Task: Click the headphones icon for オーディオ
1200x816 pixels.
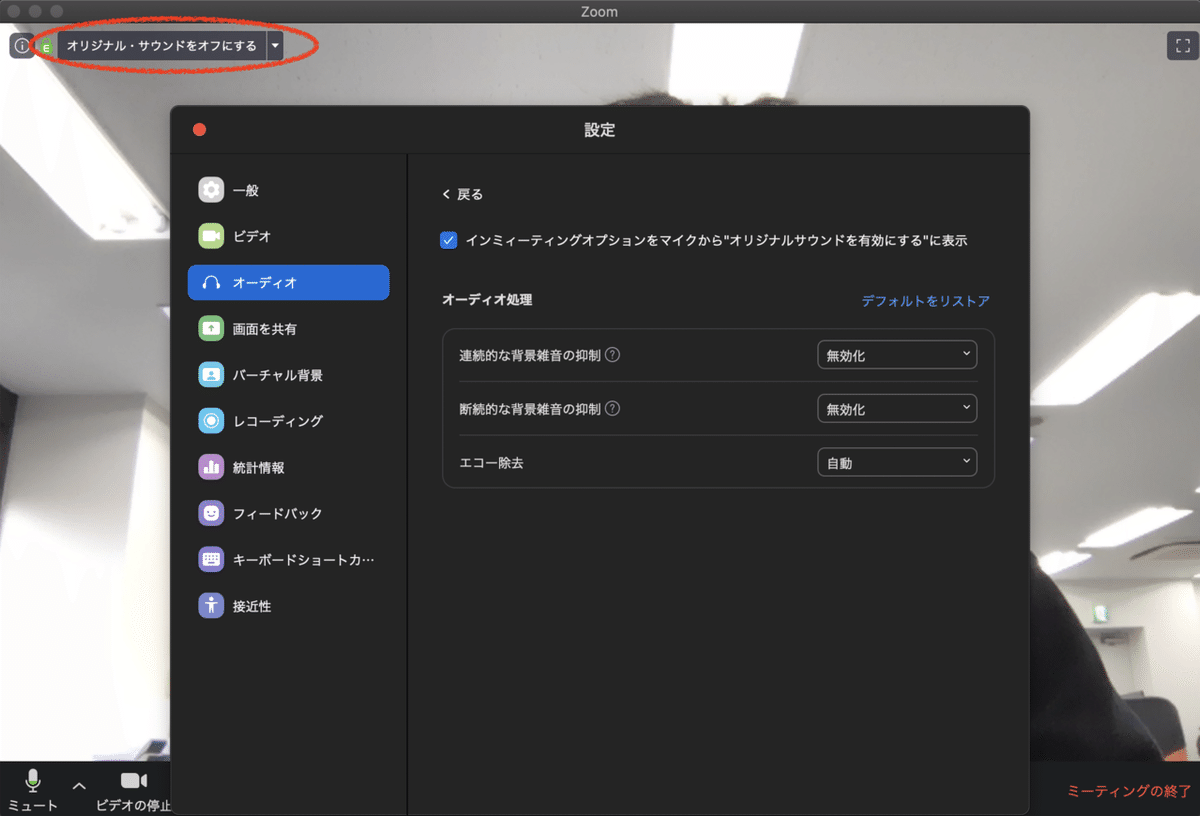Action: (x=211, y=283)
